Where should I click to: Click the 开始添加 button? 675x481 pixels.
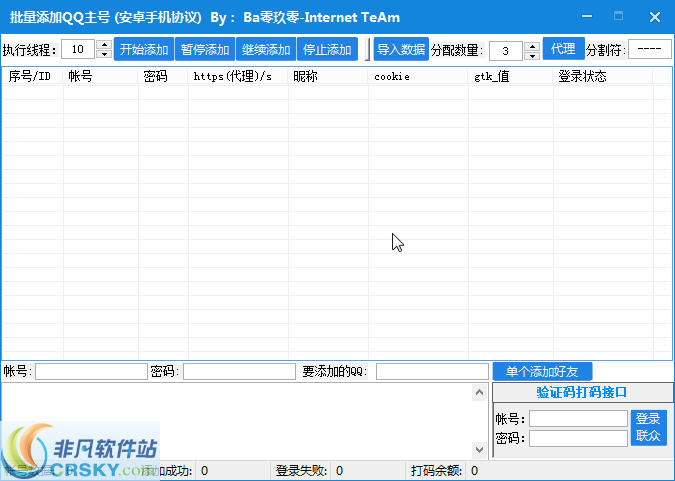point(144,50)
